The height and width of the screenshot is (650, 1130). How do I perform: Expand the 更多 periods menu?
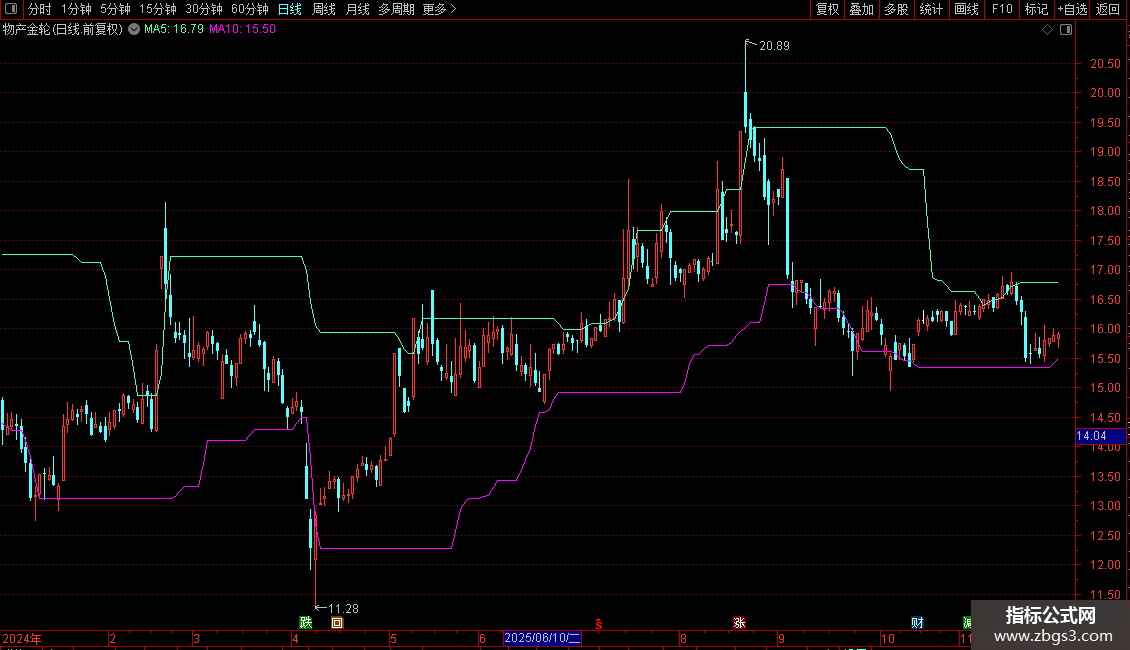439,9
